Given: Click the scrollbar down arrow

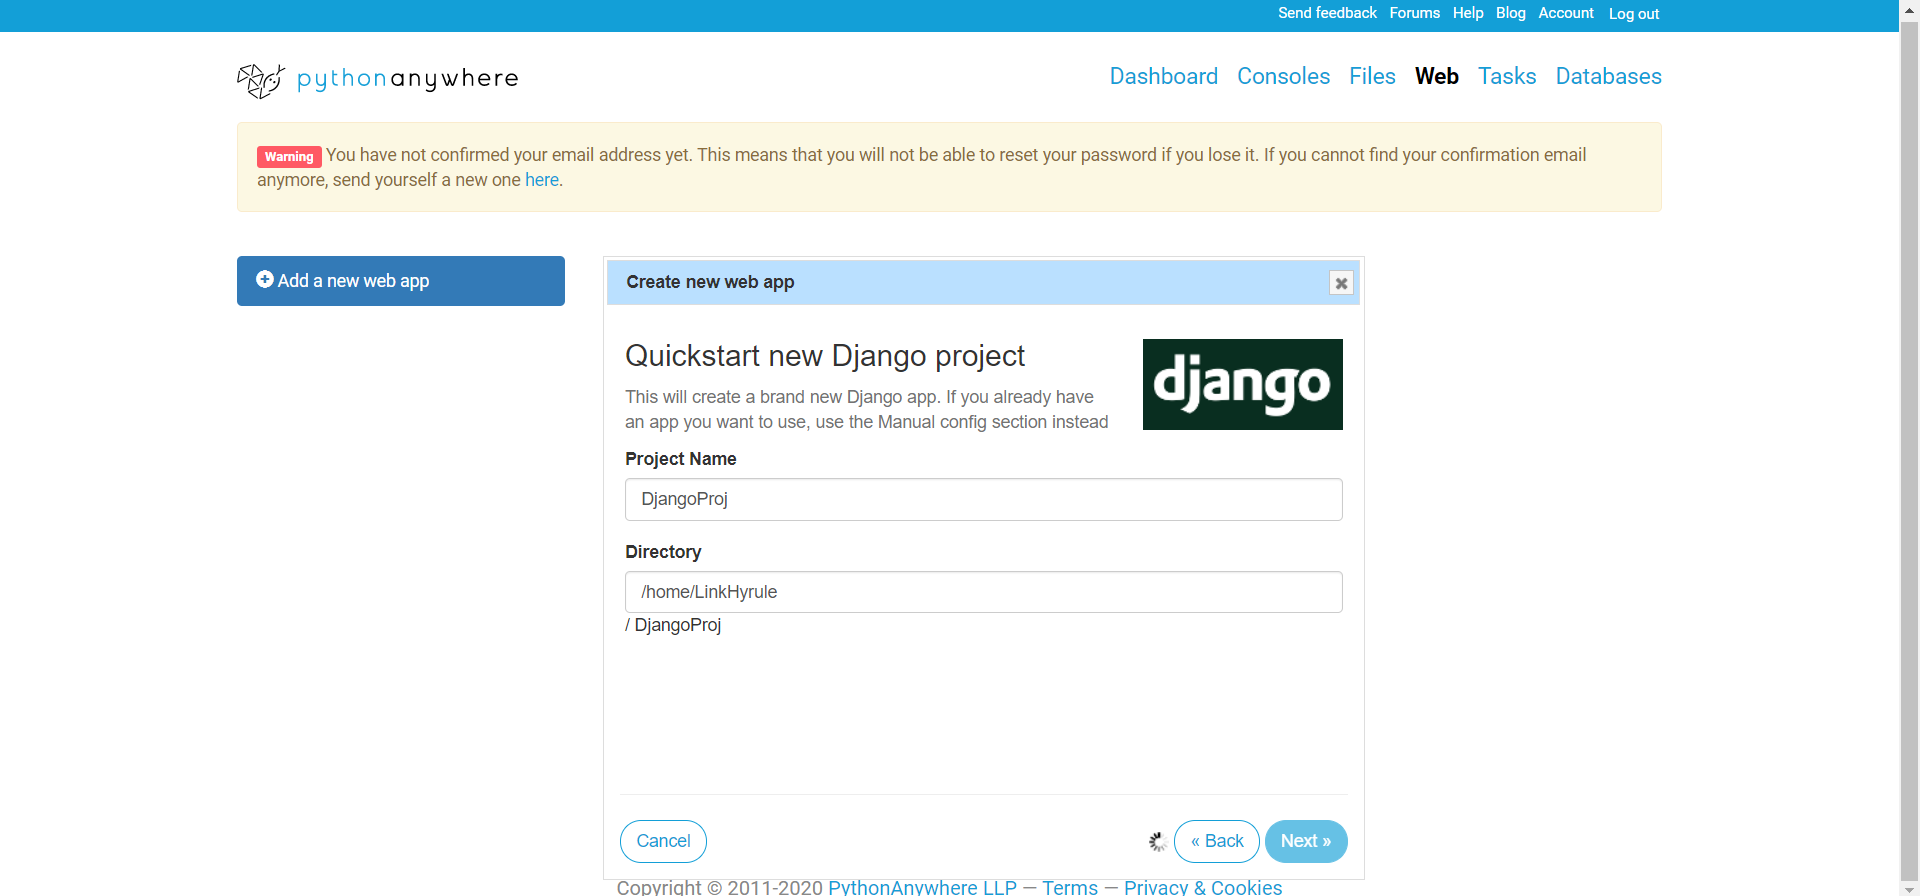Looking at the screenshot, I should 1909,887.
